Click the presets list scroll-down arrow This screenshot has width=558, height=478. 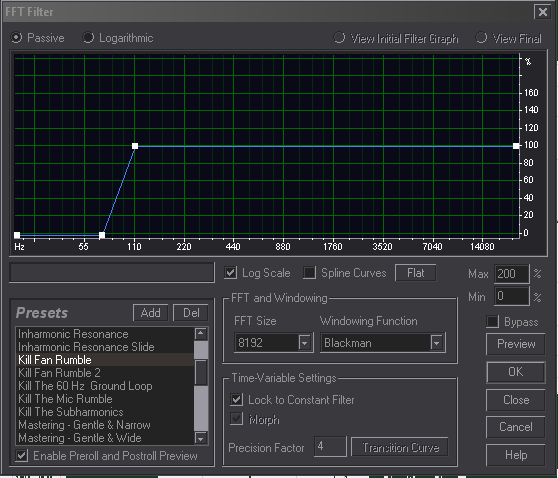tap(201, 438)
